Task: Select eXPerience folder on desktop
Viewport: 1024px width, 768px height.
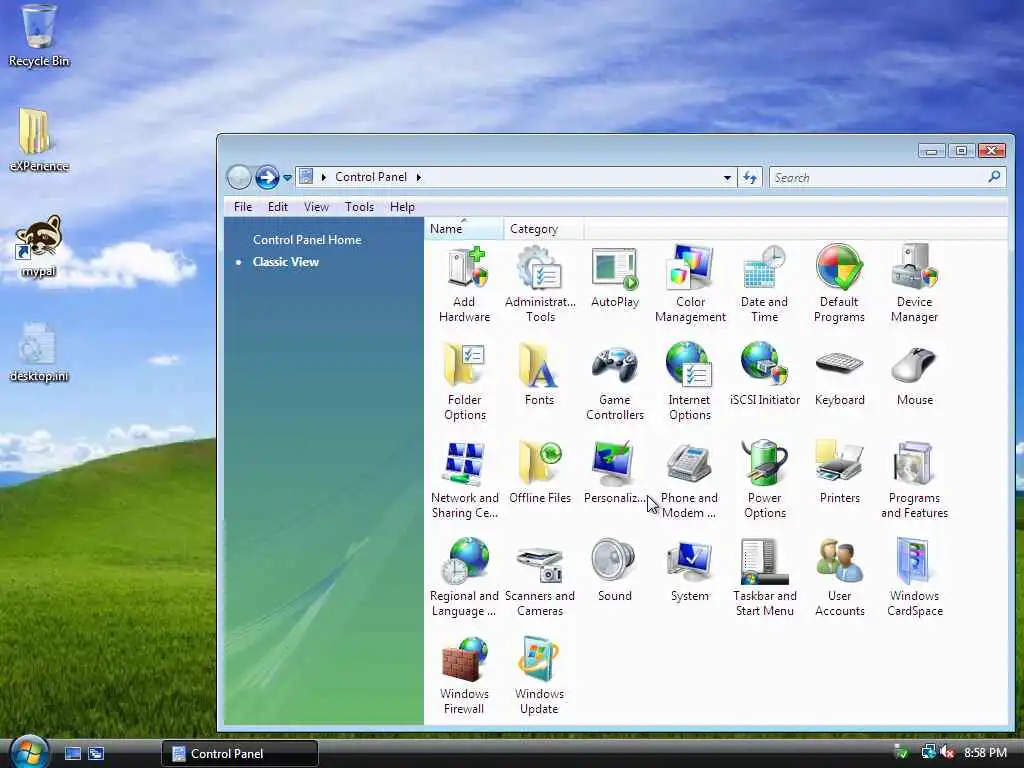Action: (x=39, y=140)
